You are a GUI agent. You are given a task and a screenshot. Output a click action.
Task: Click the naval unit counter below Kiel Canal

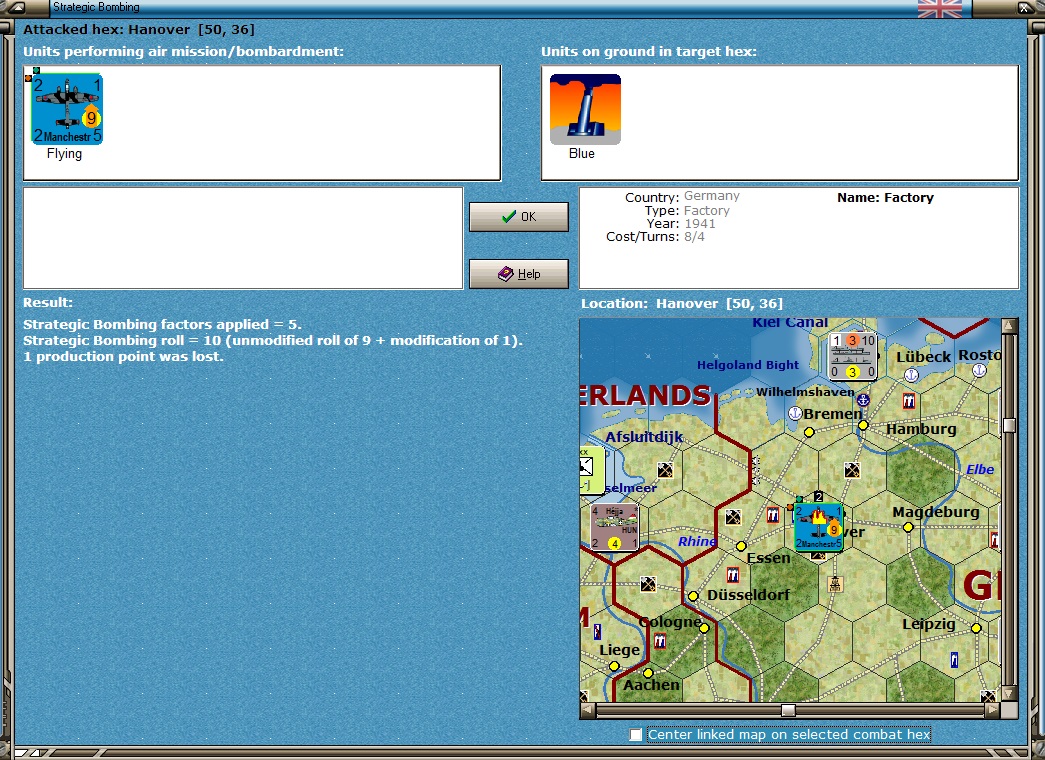click(852, 357)
